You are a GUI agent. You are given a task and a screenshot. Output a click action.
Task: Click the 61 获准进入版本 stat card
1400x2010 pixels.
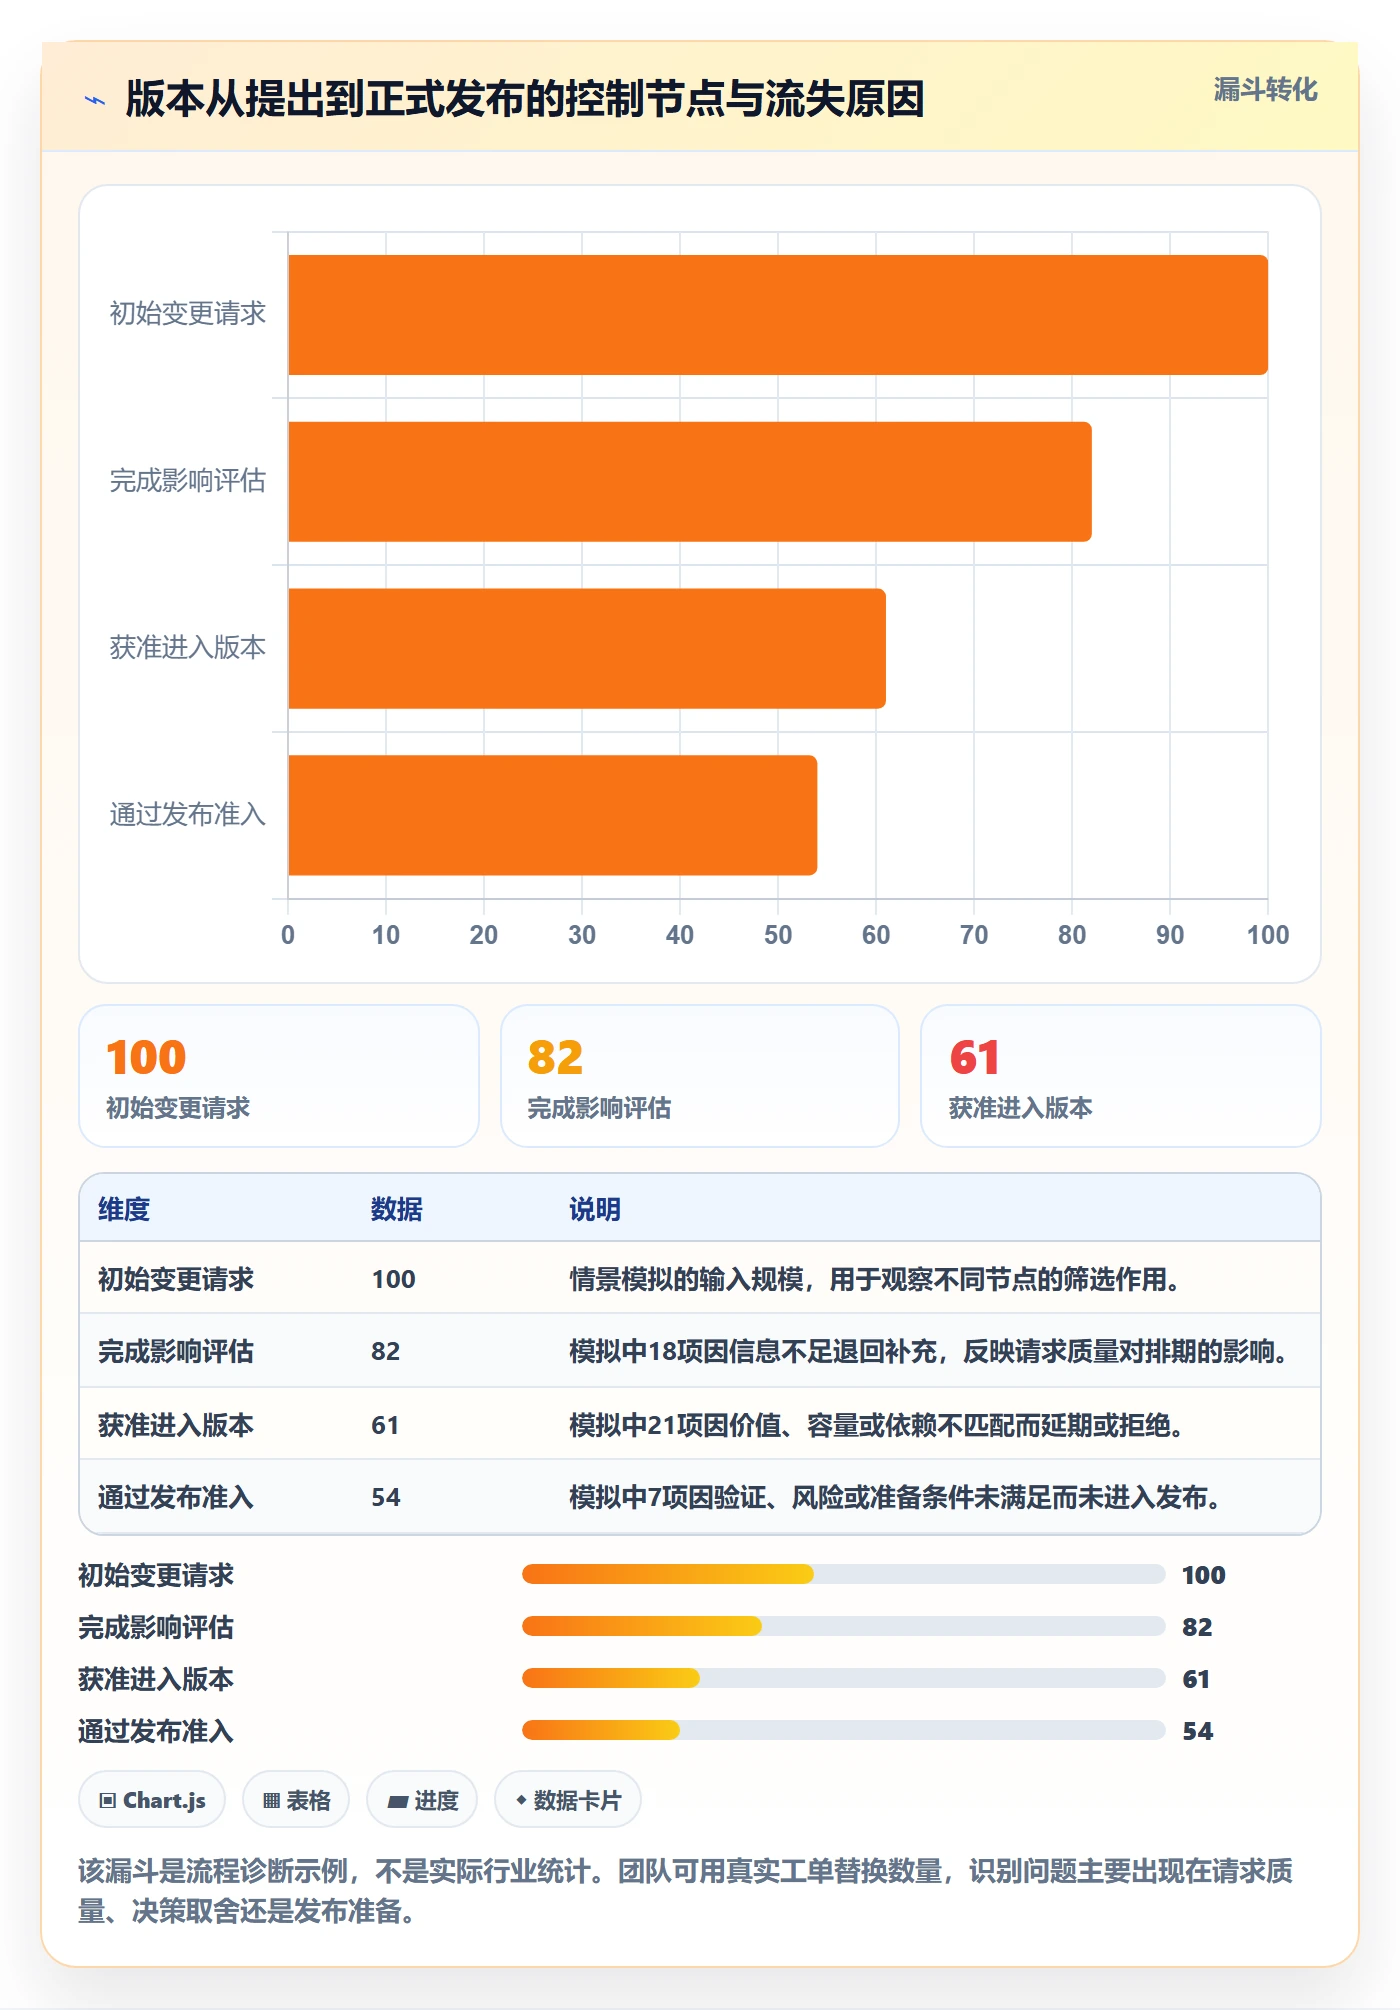coord(1121,1076)
